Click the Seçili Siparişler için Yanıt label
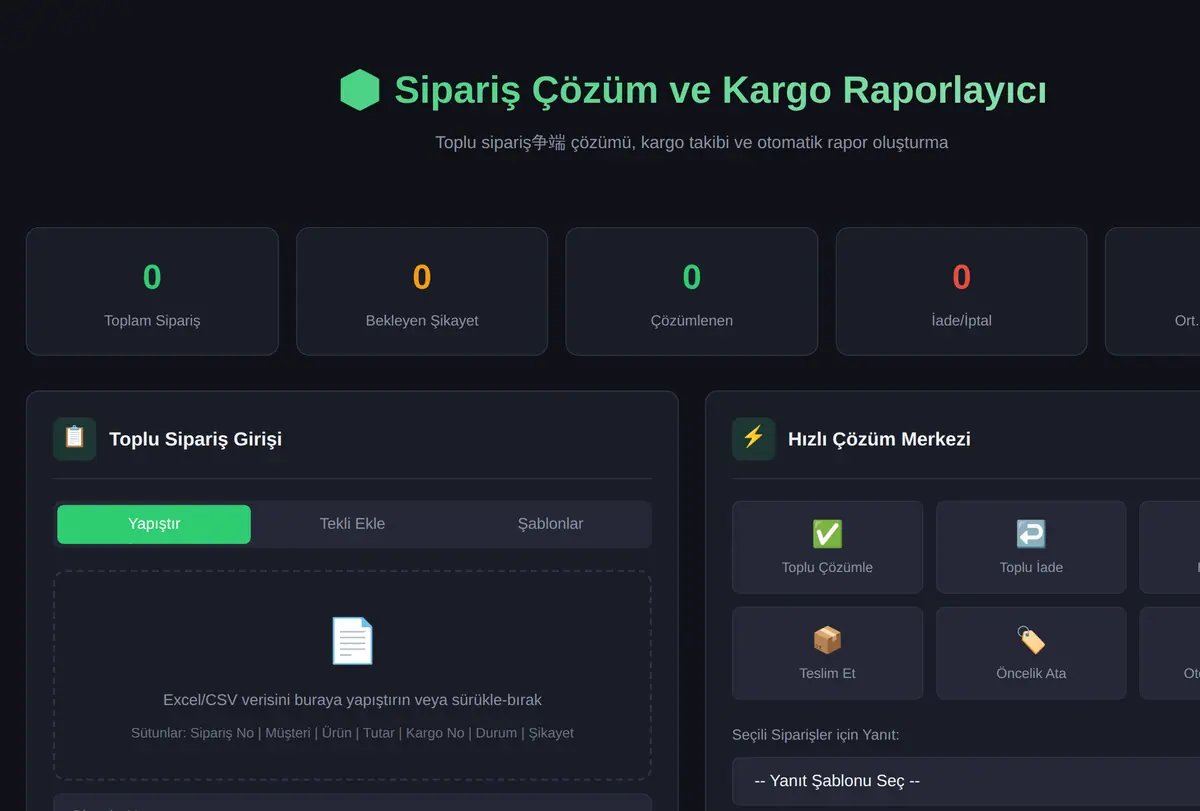Image resolution: width=1200 pixels, height=811 pixels. pos(816,735)
